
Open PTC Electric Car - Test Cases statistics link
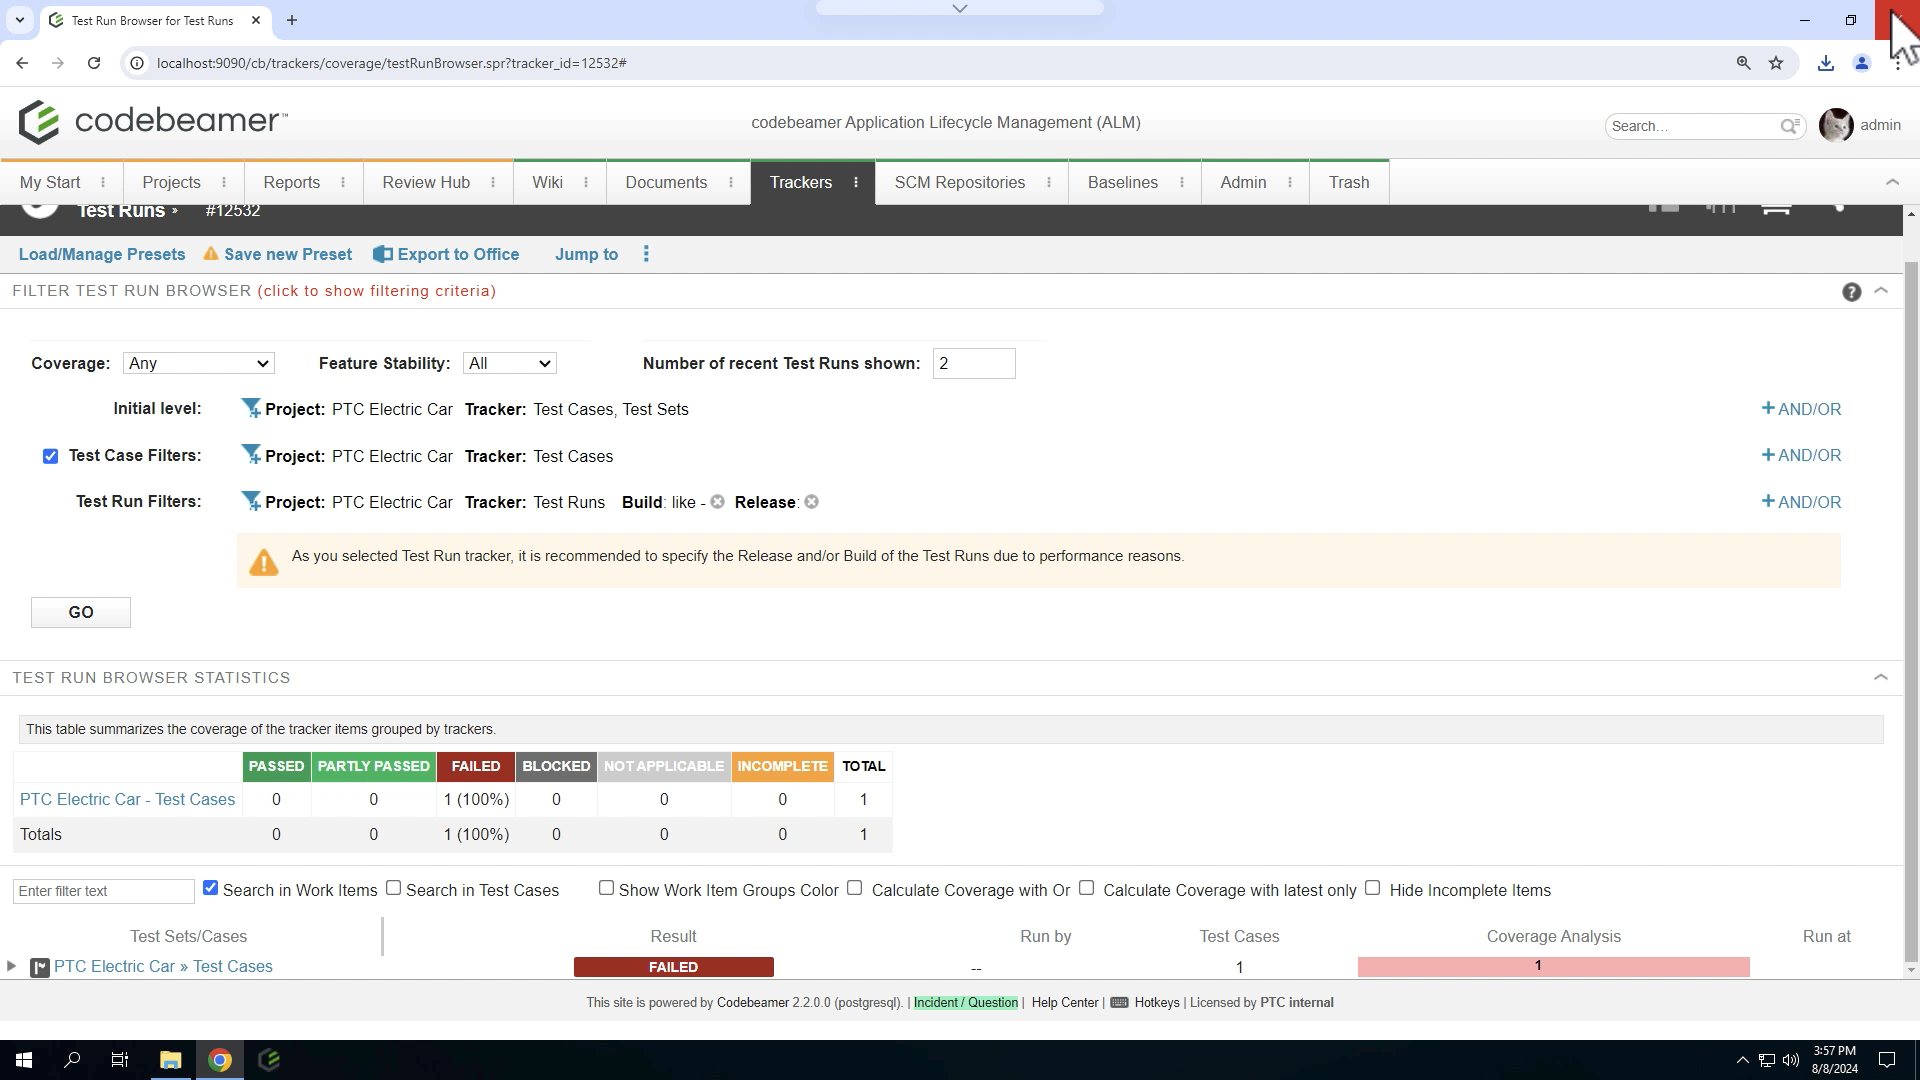(127, 799)
